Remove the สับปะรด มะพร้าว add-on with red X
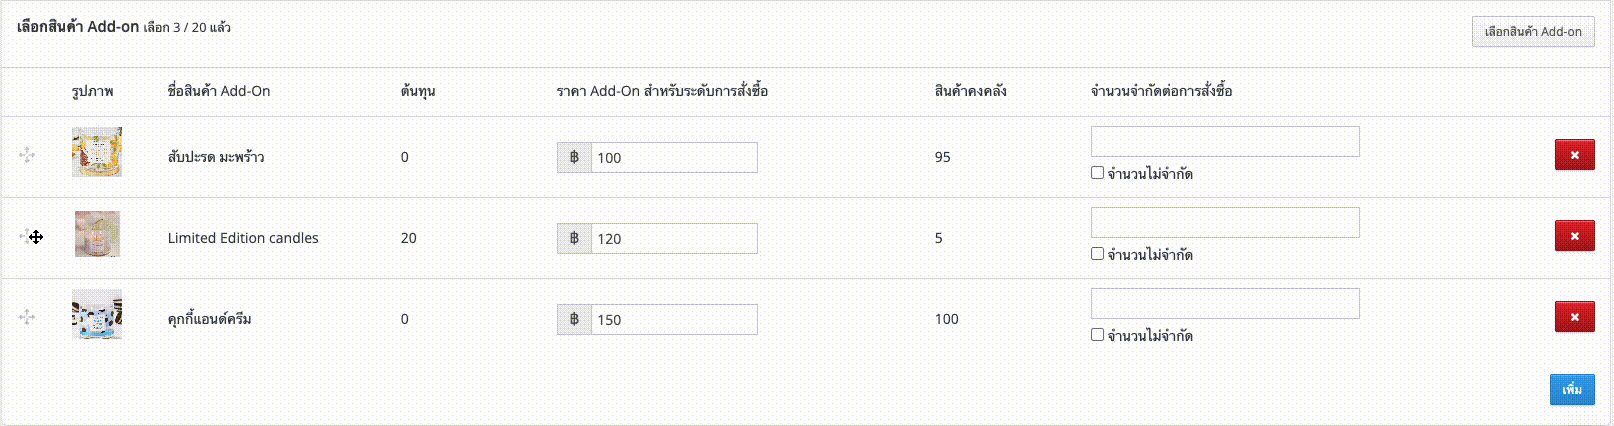 [x=1574, y=155]
